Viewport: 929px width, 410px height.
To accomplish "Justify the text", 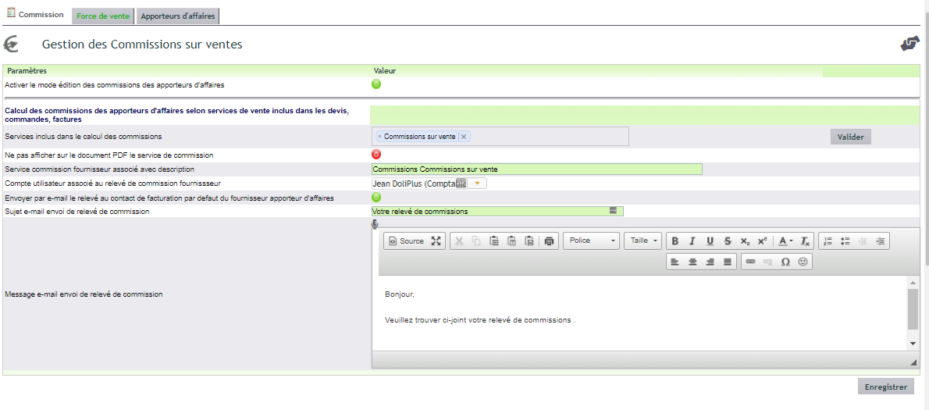I will 728,261.
